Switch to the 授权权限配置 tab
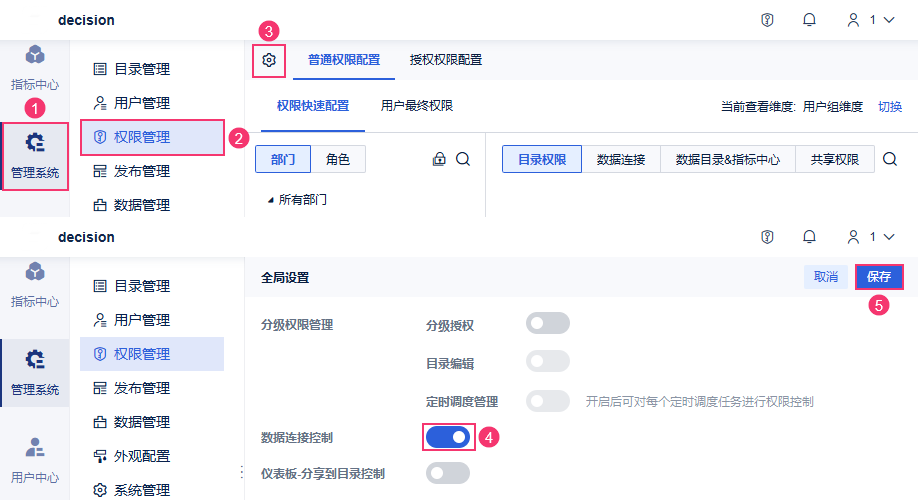918x500 pixels. [x=446, y=60]
